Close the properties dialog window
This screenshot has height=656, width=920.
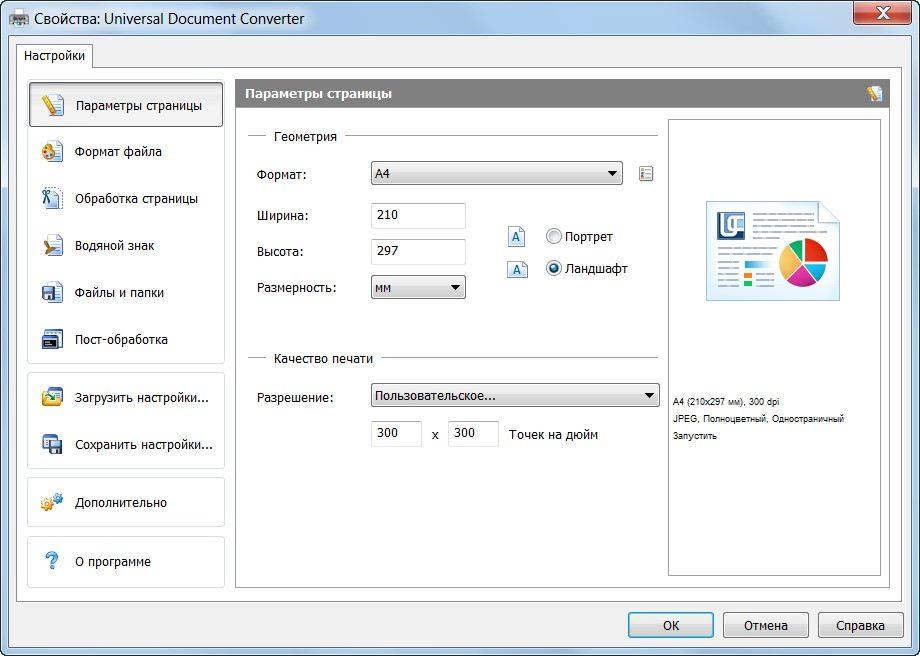882,13
